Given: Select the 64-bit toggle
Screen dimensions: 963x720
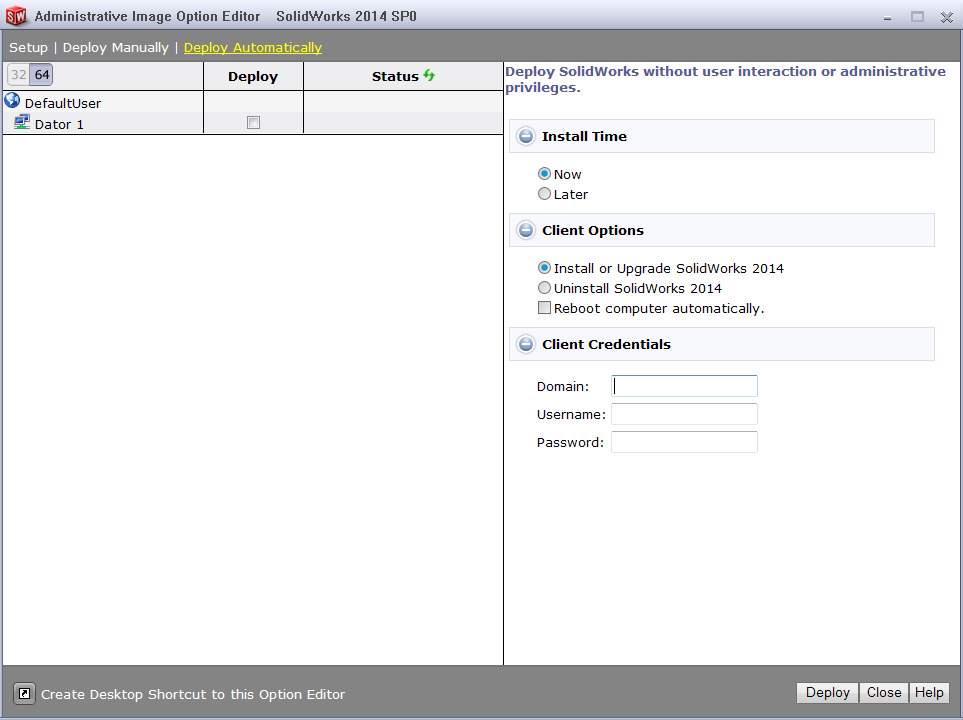Looking at the screenshot, I should click(x=42, y=75).
